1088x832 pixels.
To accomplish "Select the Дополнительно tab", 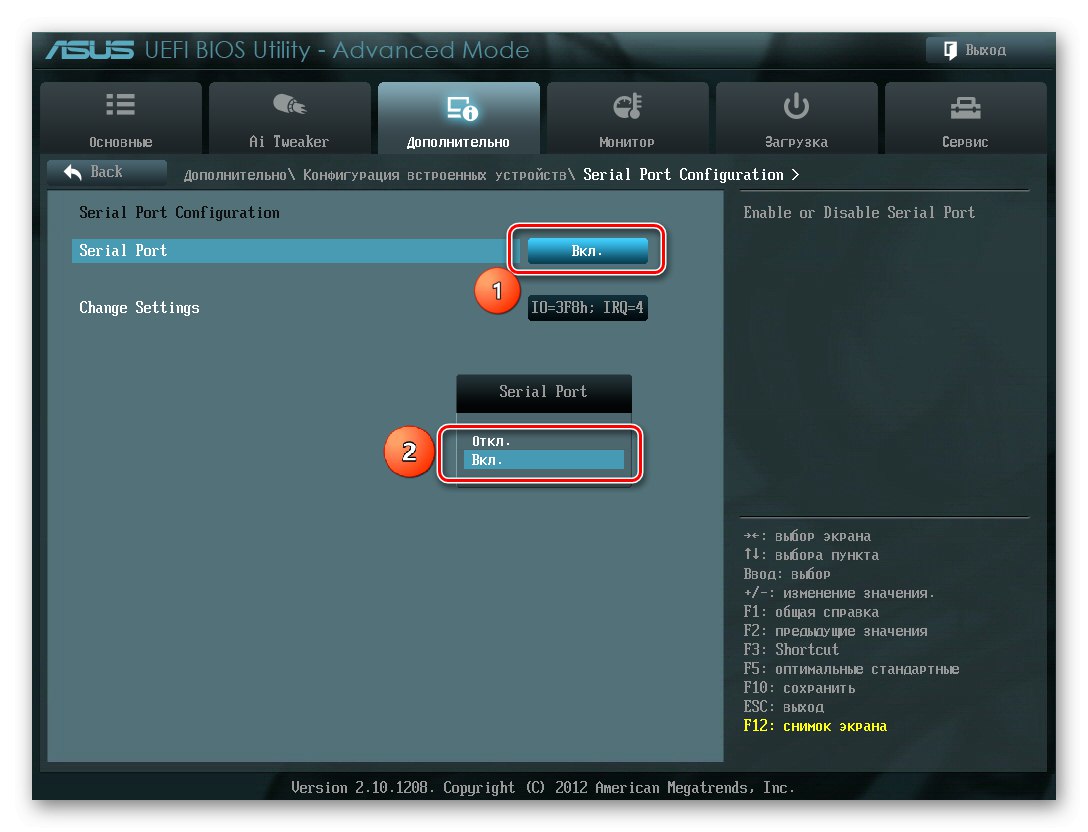I will pyautogui.click(x=459, y=118).
